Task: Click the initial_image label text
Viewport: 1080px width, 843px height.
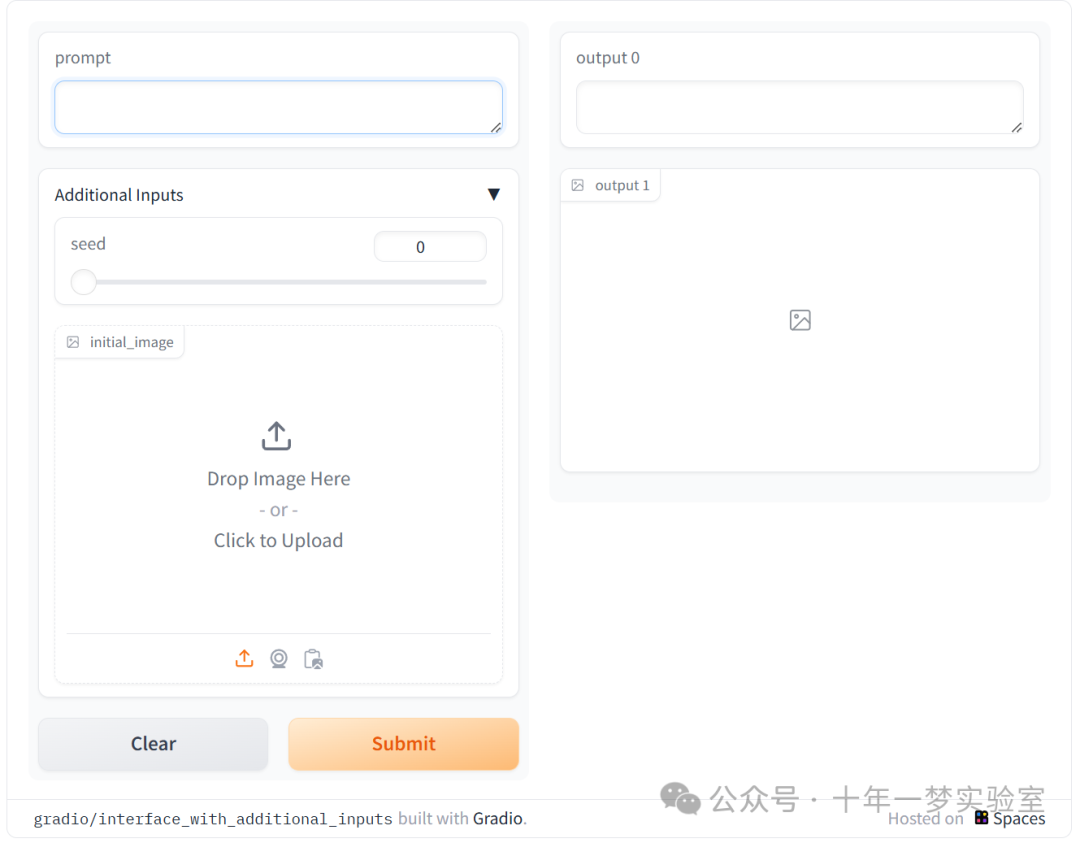Action: (132, 342)
